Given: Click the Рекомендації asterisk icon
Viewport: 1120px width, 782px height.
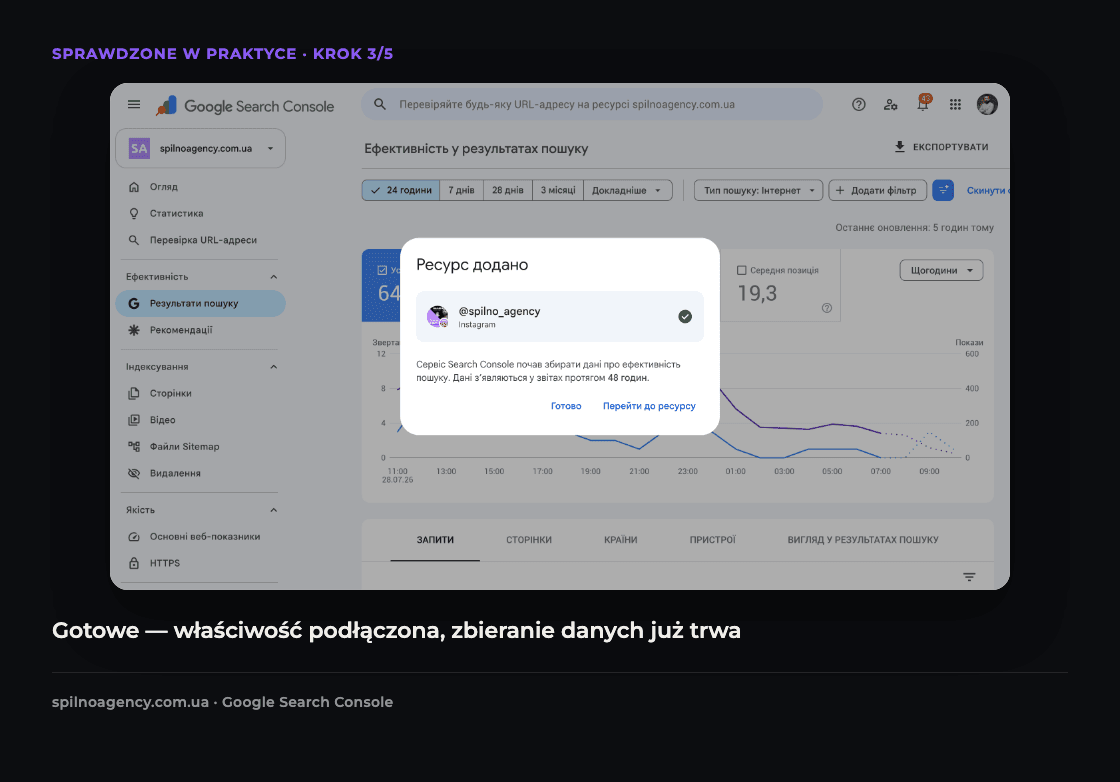Looking at the screenshot, I should coord(134,330).
